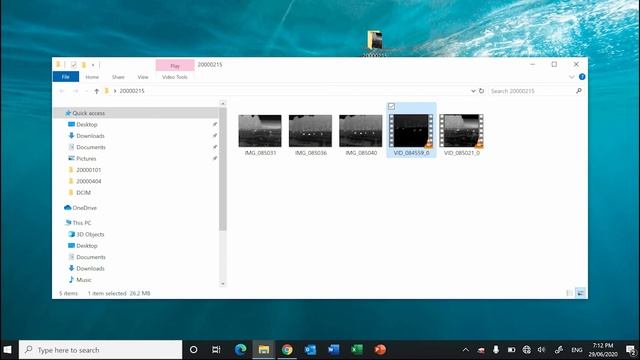Open the Share ribbon tab
Viewport: 640px width, 360px height.
click(x=118, y=77)
